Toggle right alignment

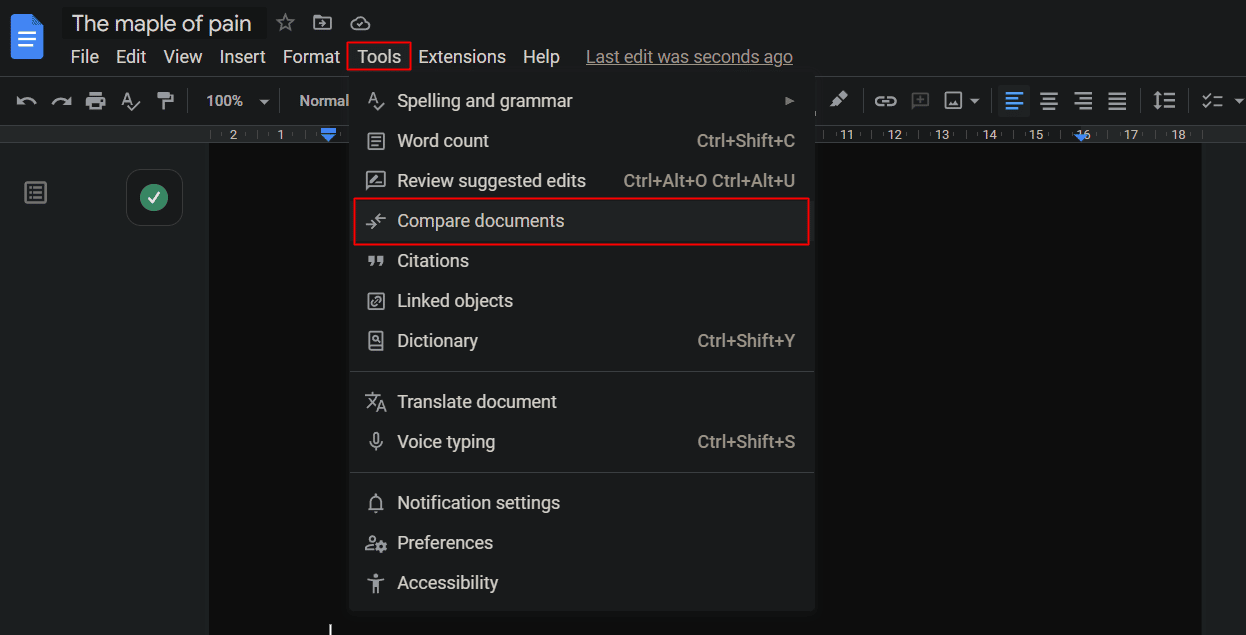coord(1083,101)
